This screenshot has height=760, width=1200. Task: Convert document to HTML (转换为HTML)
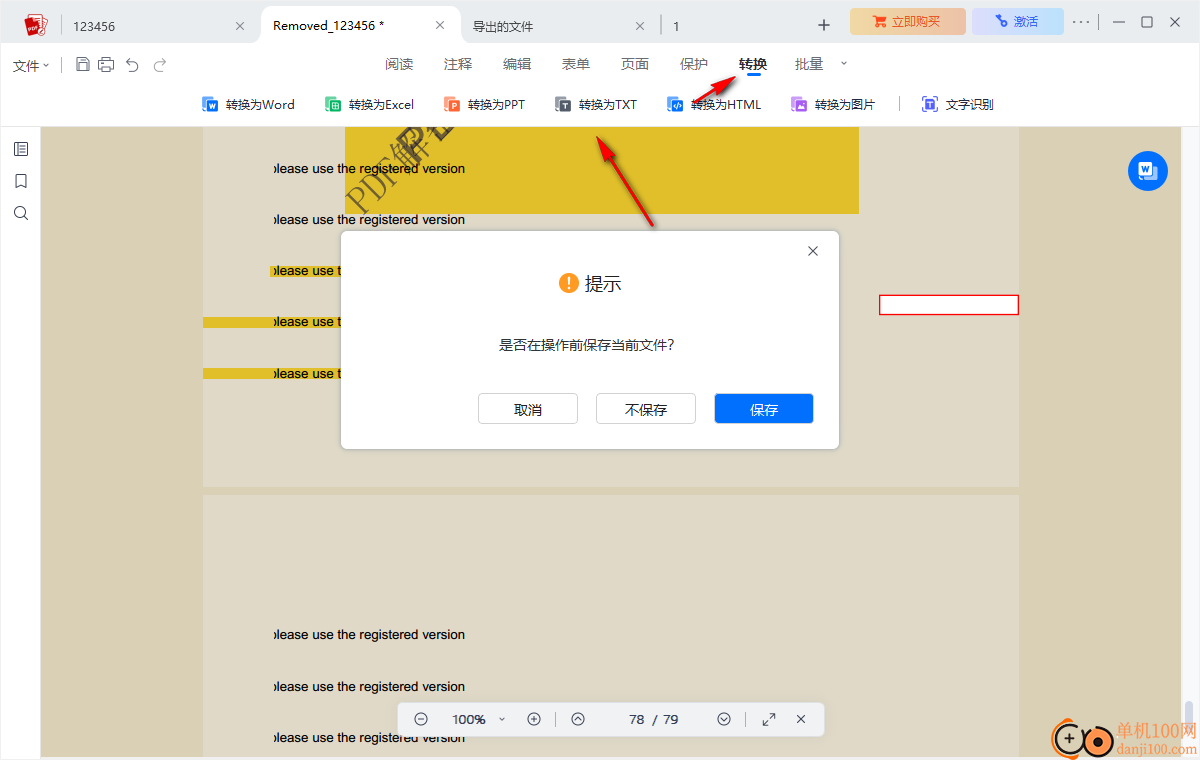coord(714,104)
